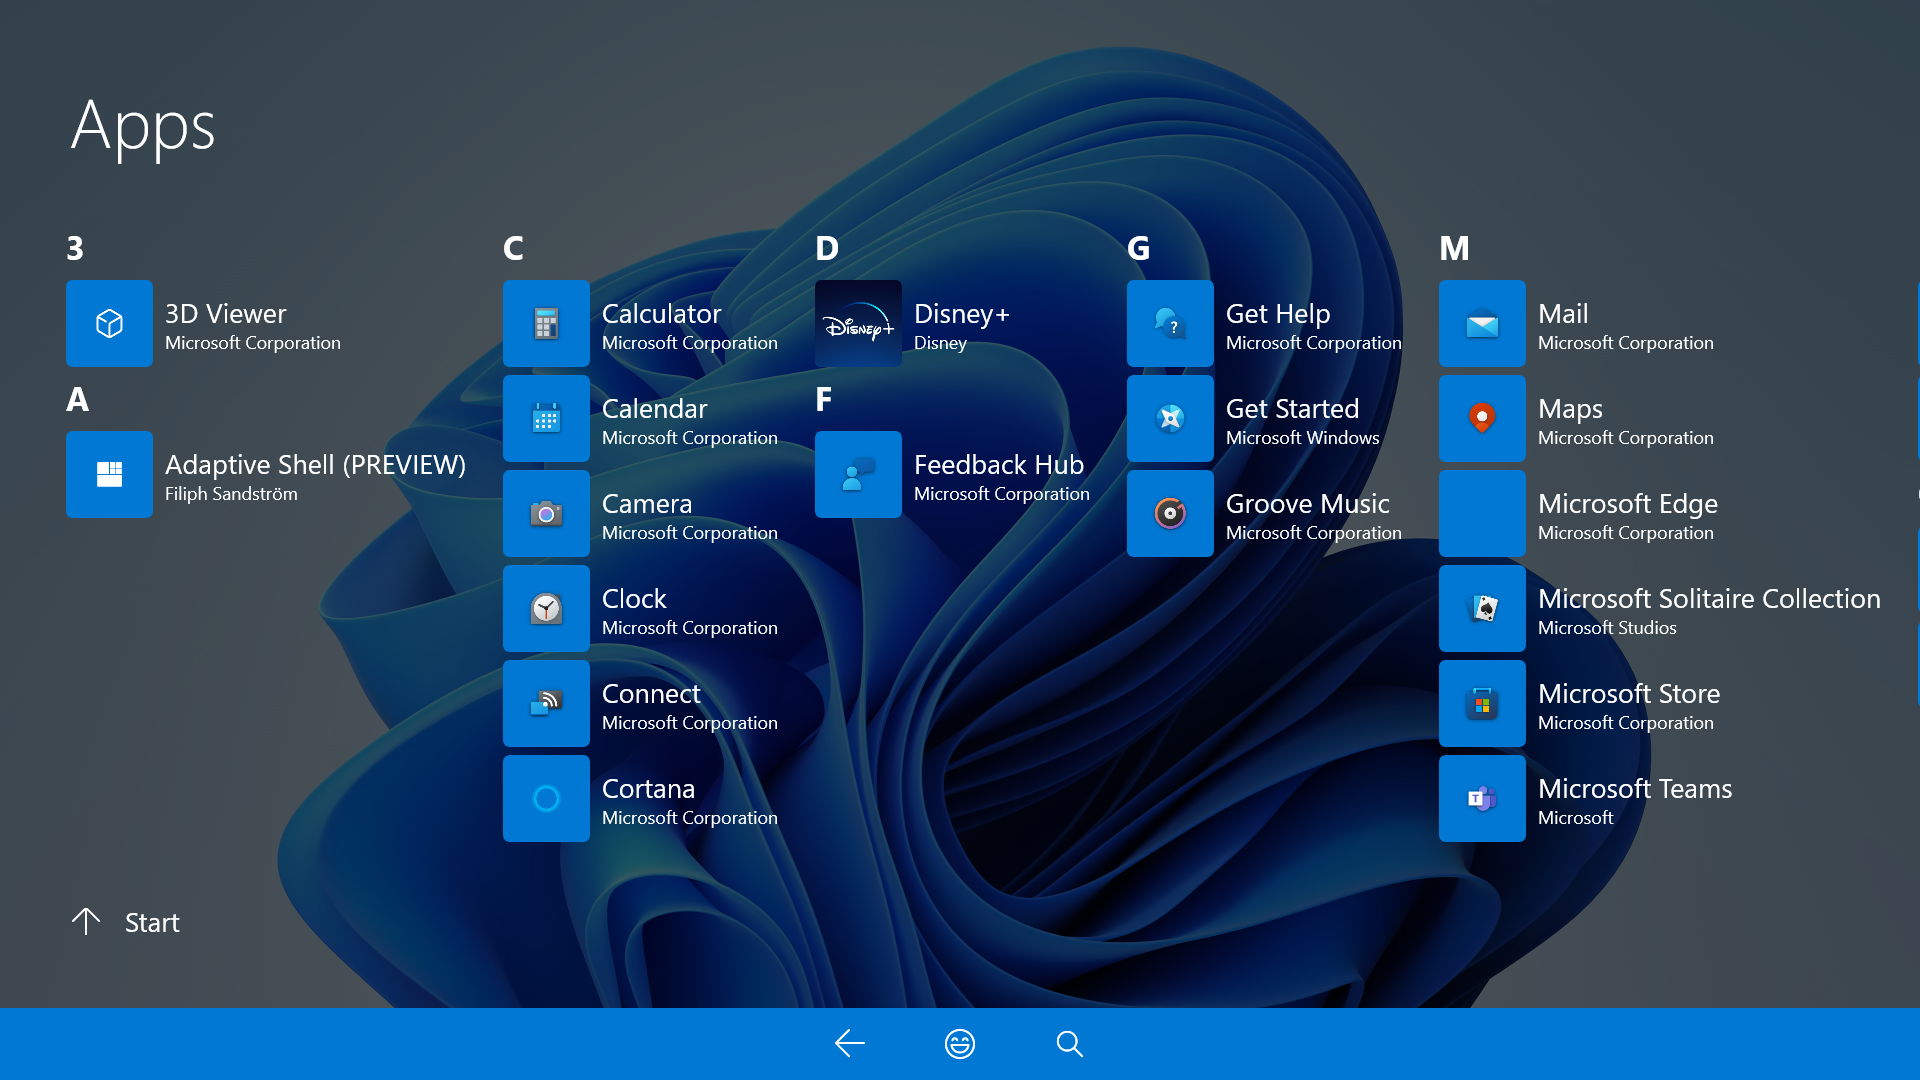Click the Microsoft Store app name
Viewport: 1920px width, 1080px height.
pos(1628,694)
